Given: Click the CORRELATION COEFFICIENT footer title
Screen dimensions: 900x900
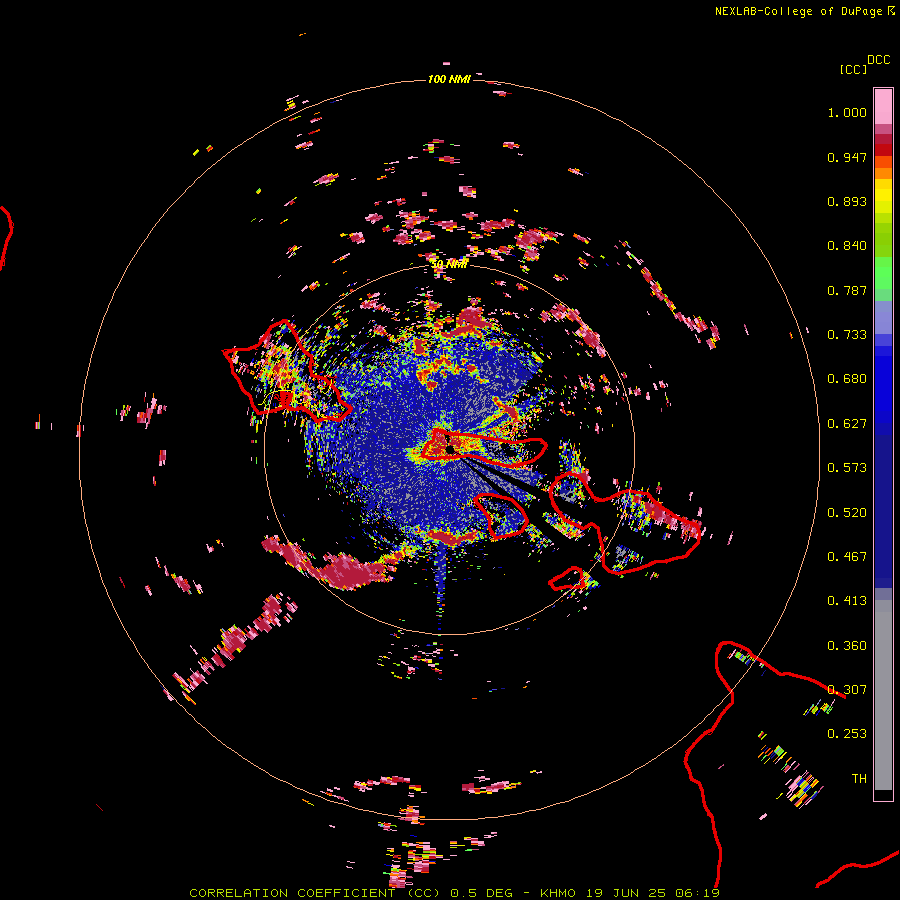Looking at the screenshot, I should pos(315,893).
